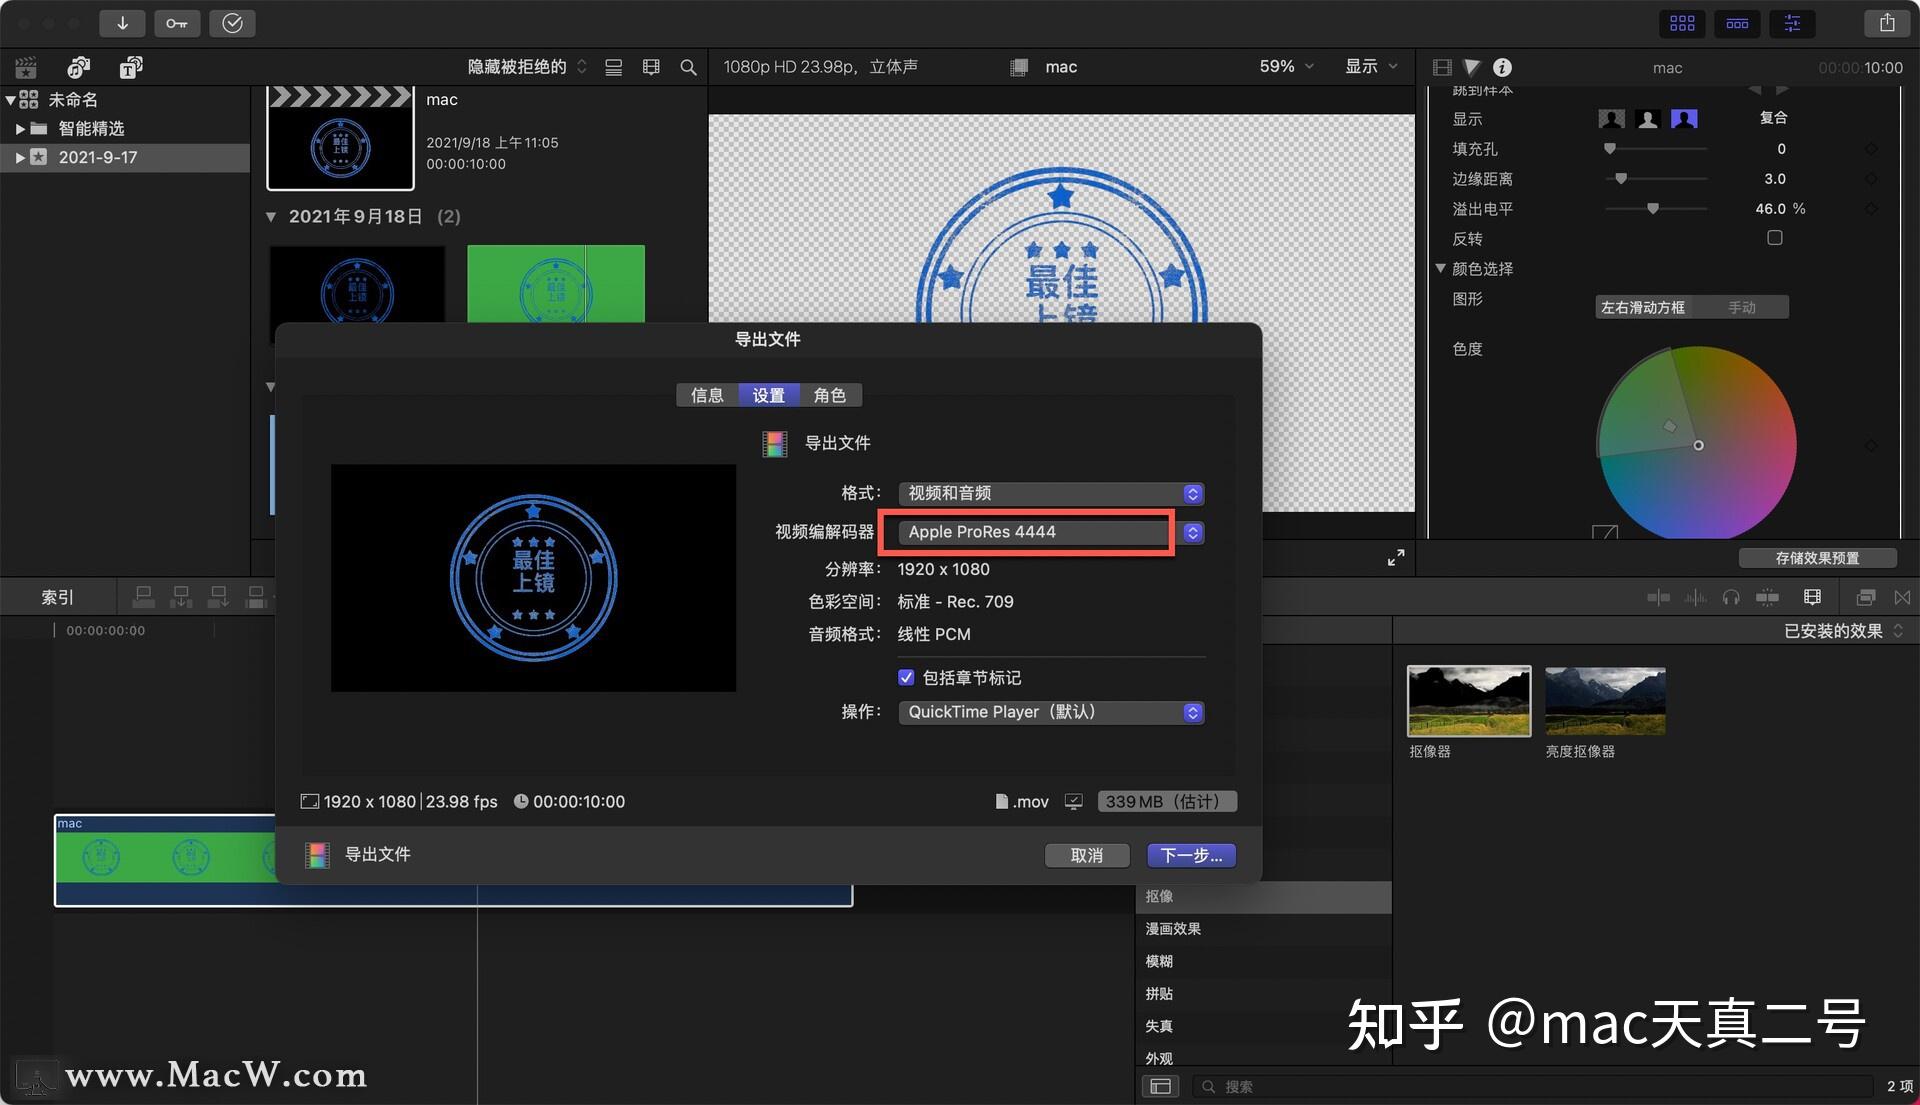Expand the 智能精选 folder
This screenshot has width=1920, height=1105.
click(20, 128)
